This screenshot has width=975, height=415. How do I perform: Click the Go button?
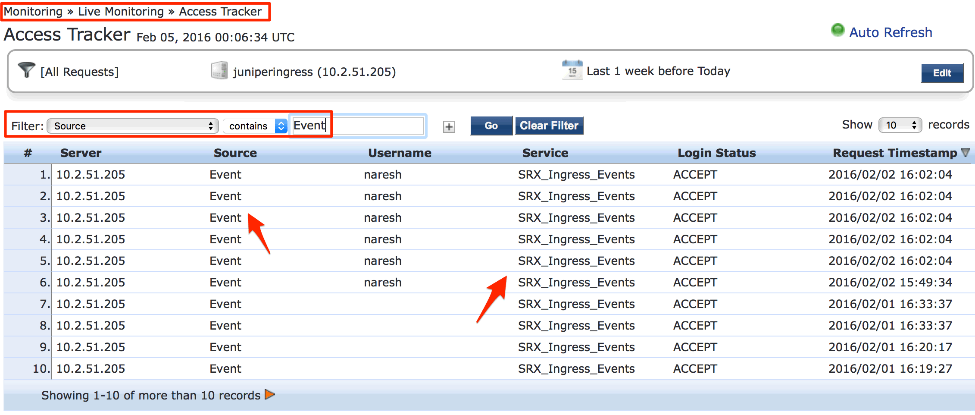pos(491,126)
